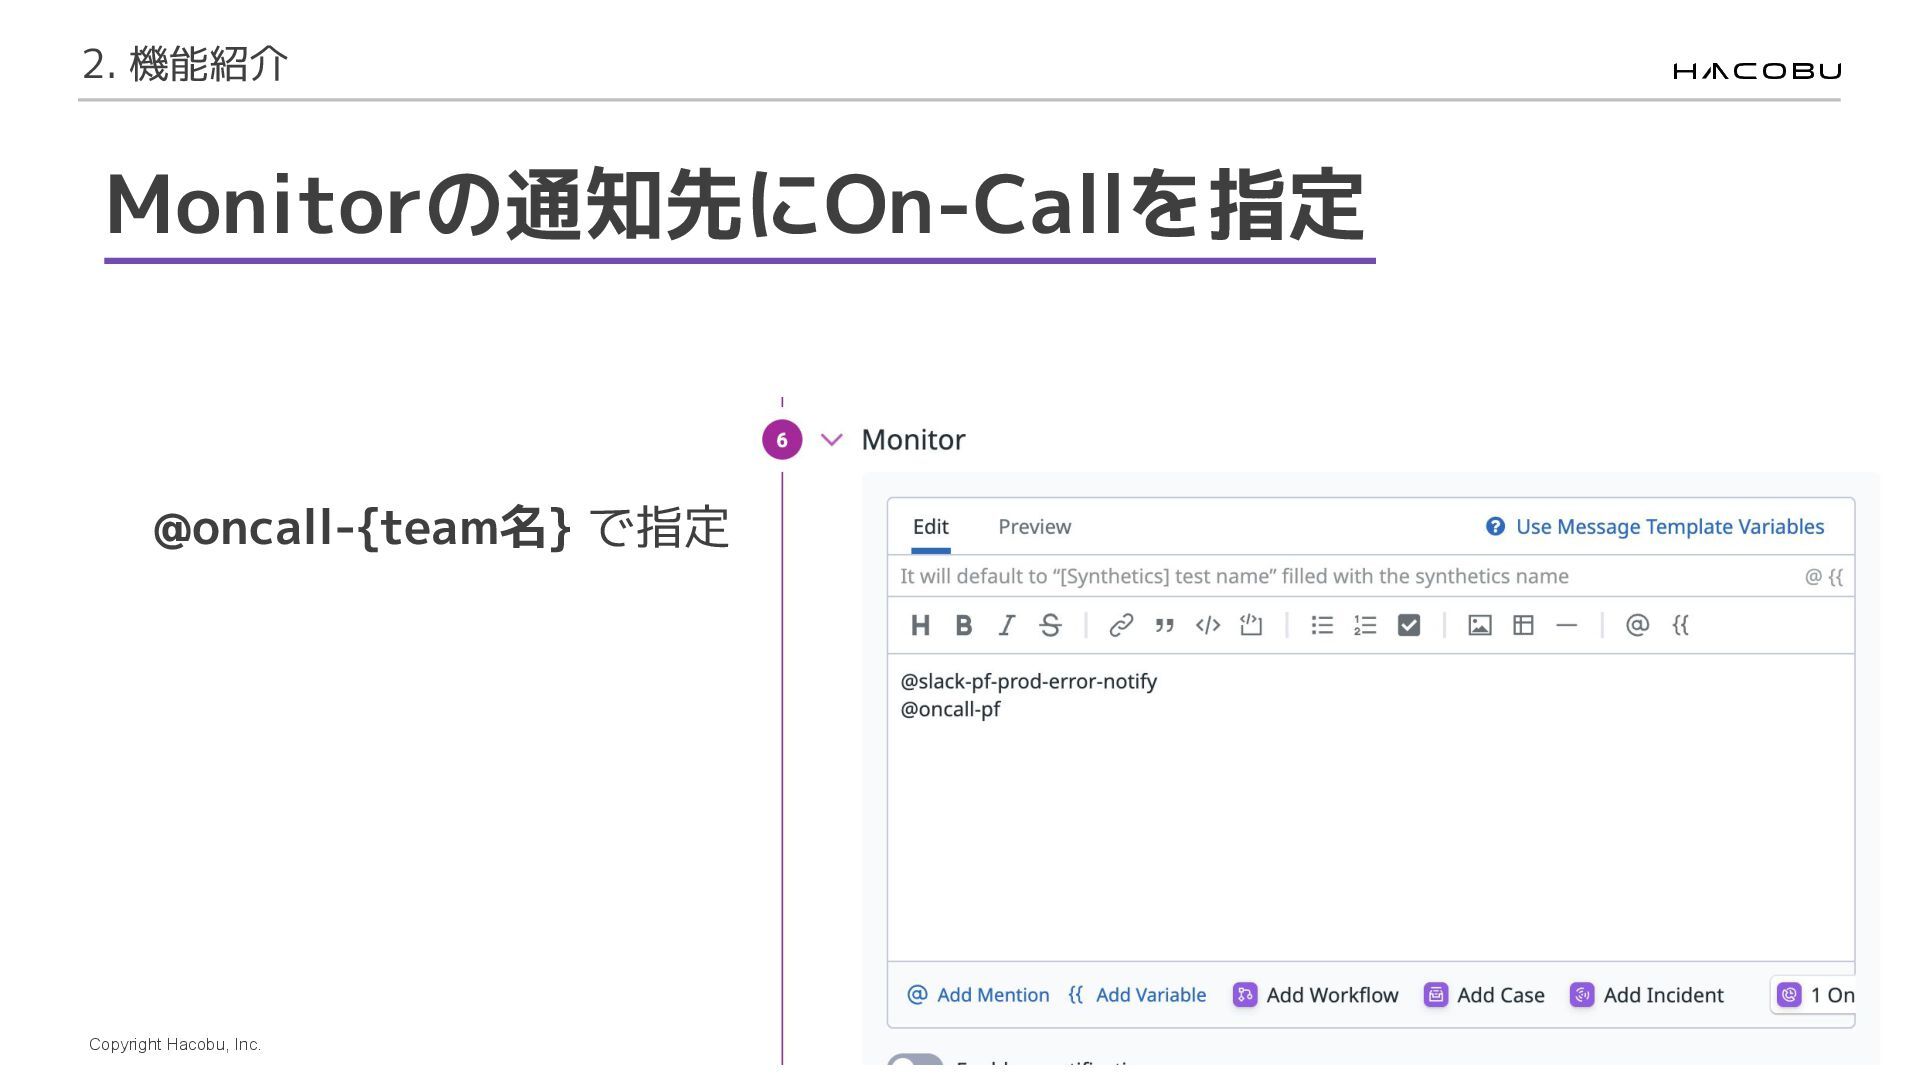1920x1080 pixels.
Task: Click the Add Workflow button
Action: (1316, 995)
